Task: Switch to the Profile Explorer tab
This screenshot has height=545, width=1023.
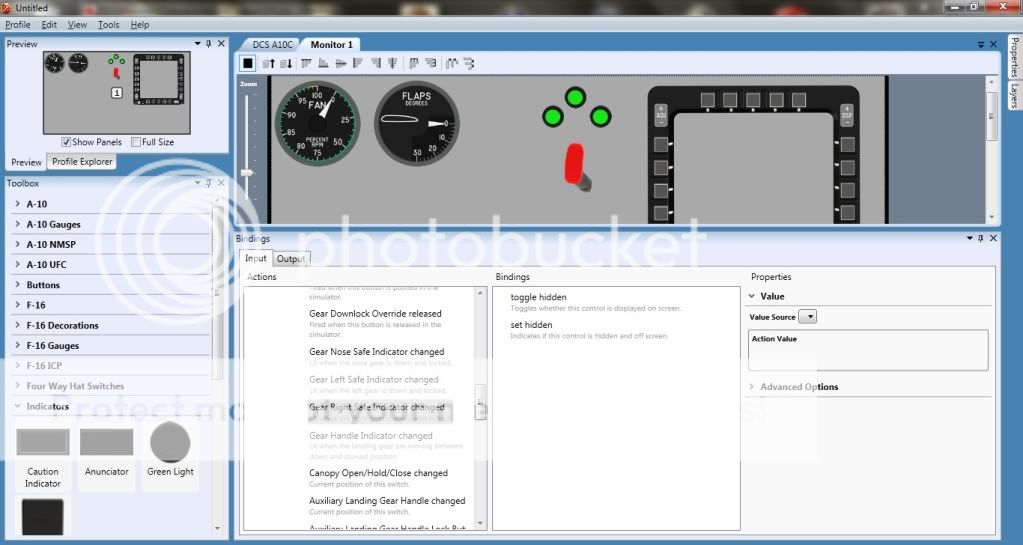Action: click(x=82, y=161)
